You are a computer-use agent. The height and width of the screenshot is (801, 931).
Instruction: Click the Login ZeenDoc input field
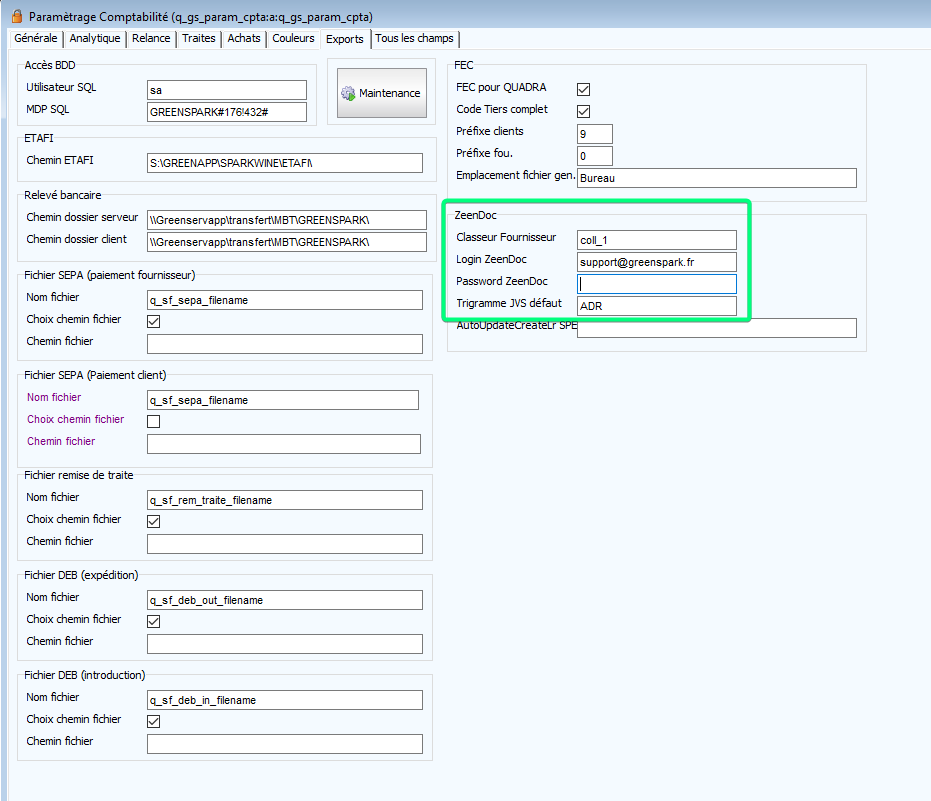[657, 262]
